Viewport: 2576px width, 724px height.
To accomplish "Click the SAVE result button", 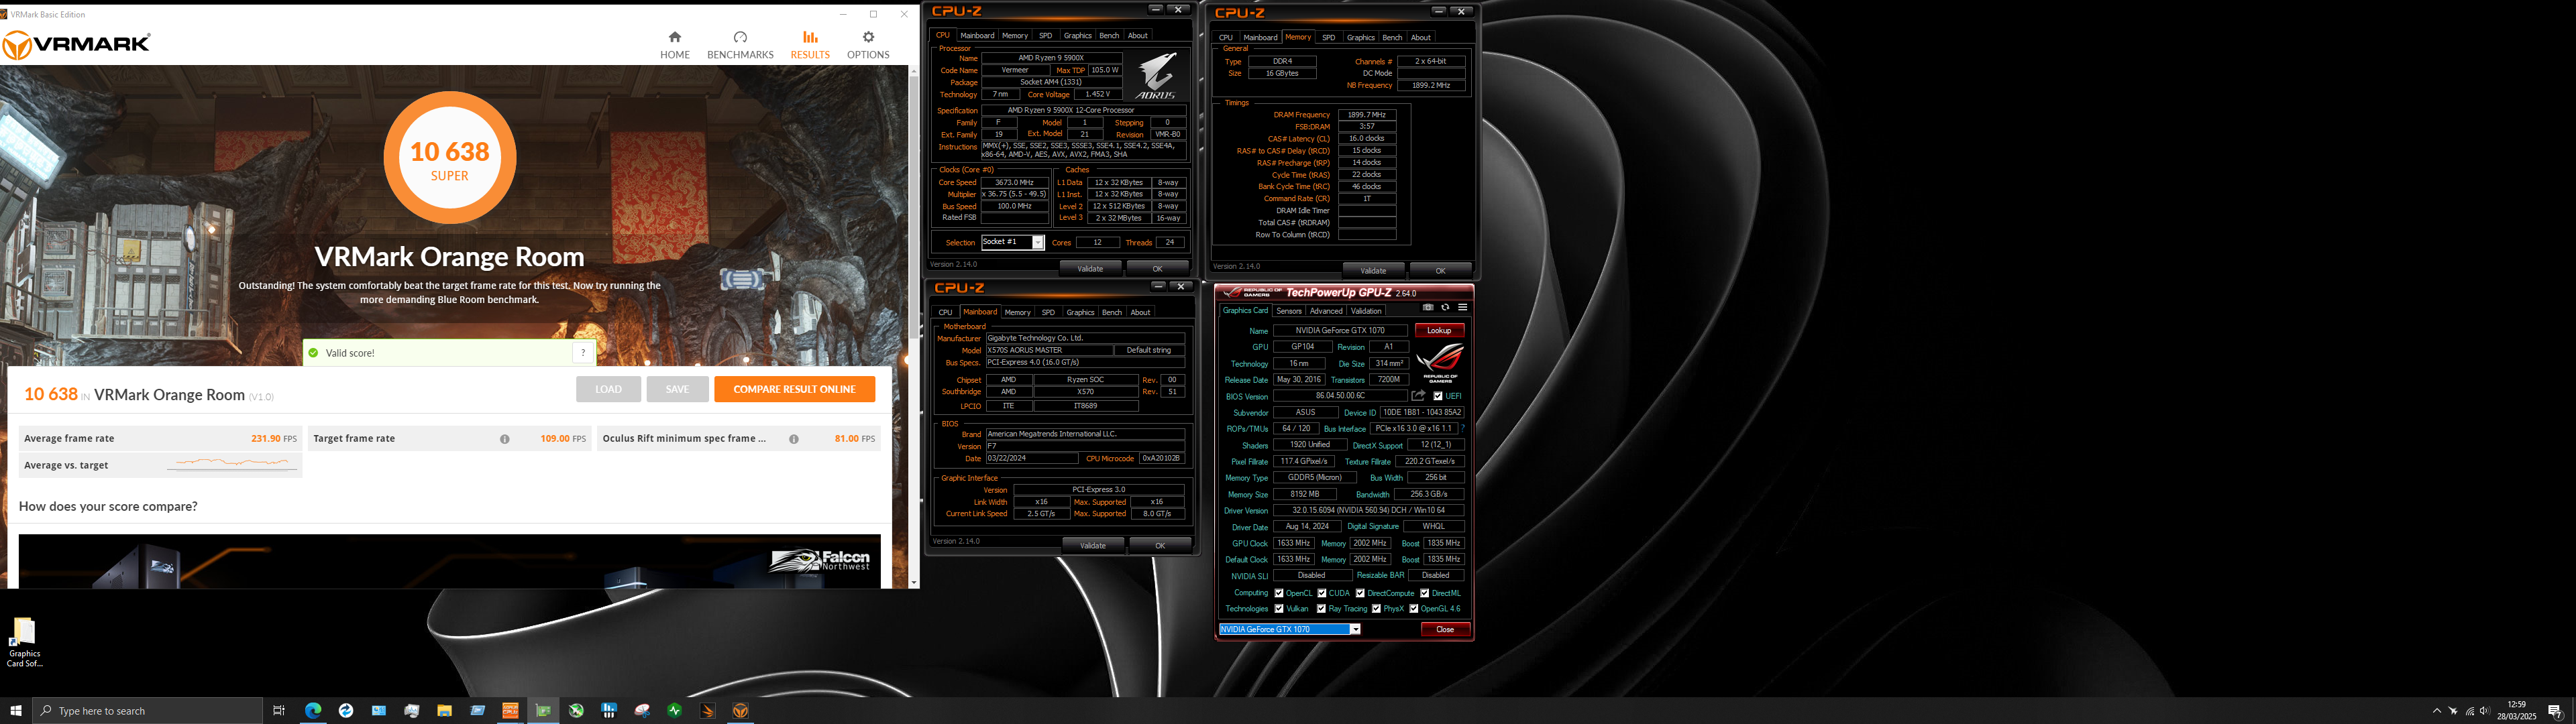I will tap(677, 389).
